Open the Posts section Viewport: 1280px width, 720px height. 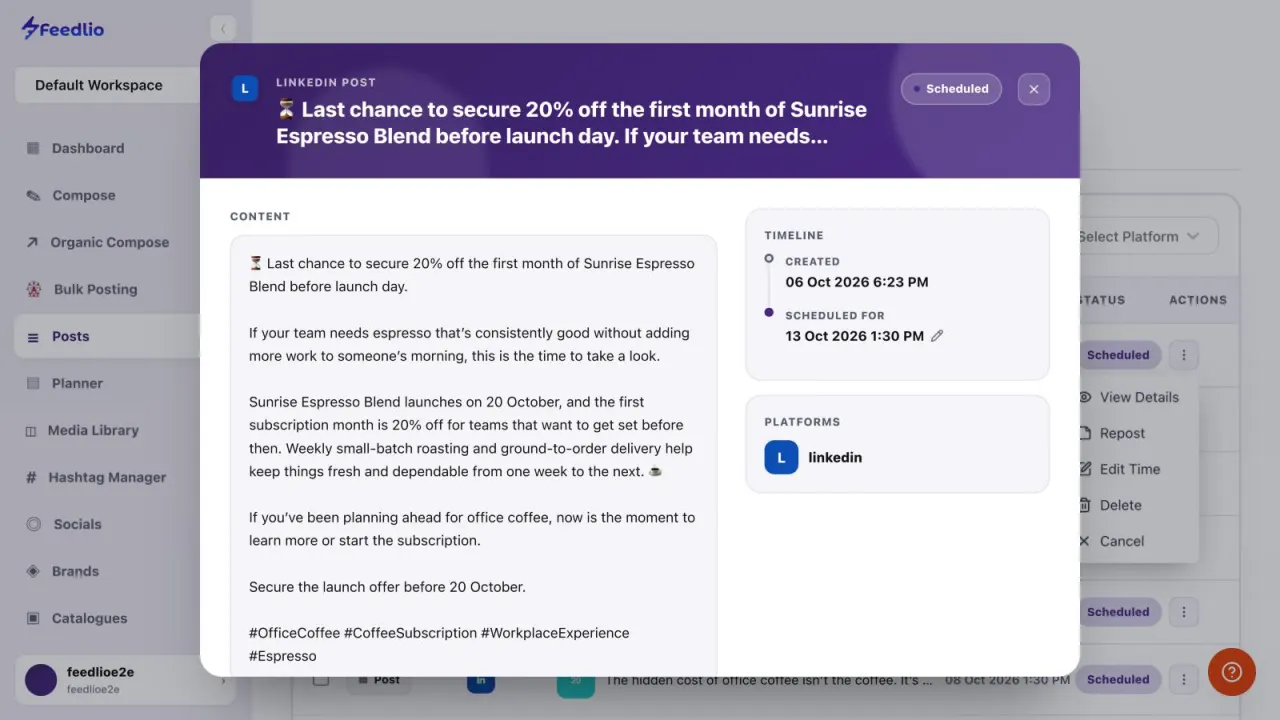click(107, 336)
